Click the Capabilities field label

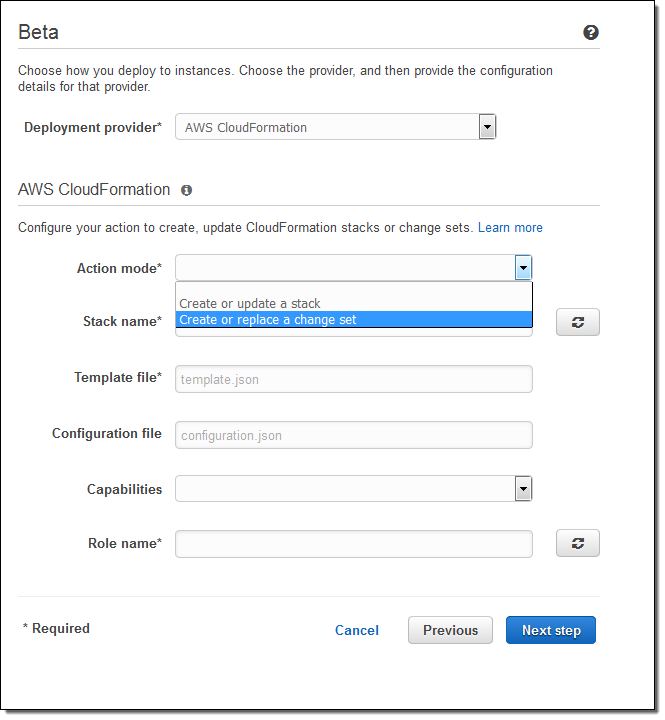pyautogui.click(x=124, y=489)
